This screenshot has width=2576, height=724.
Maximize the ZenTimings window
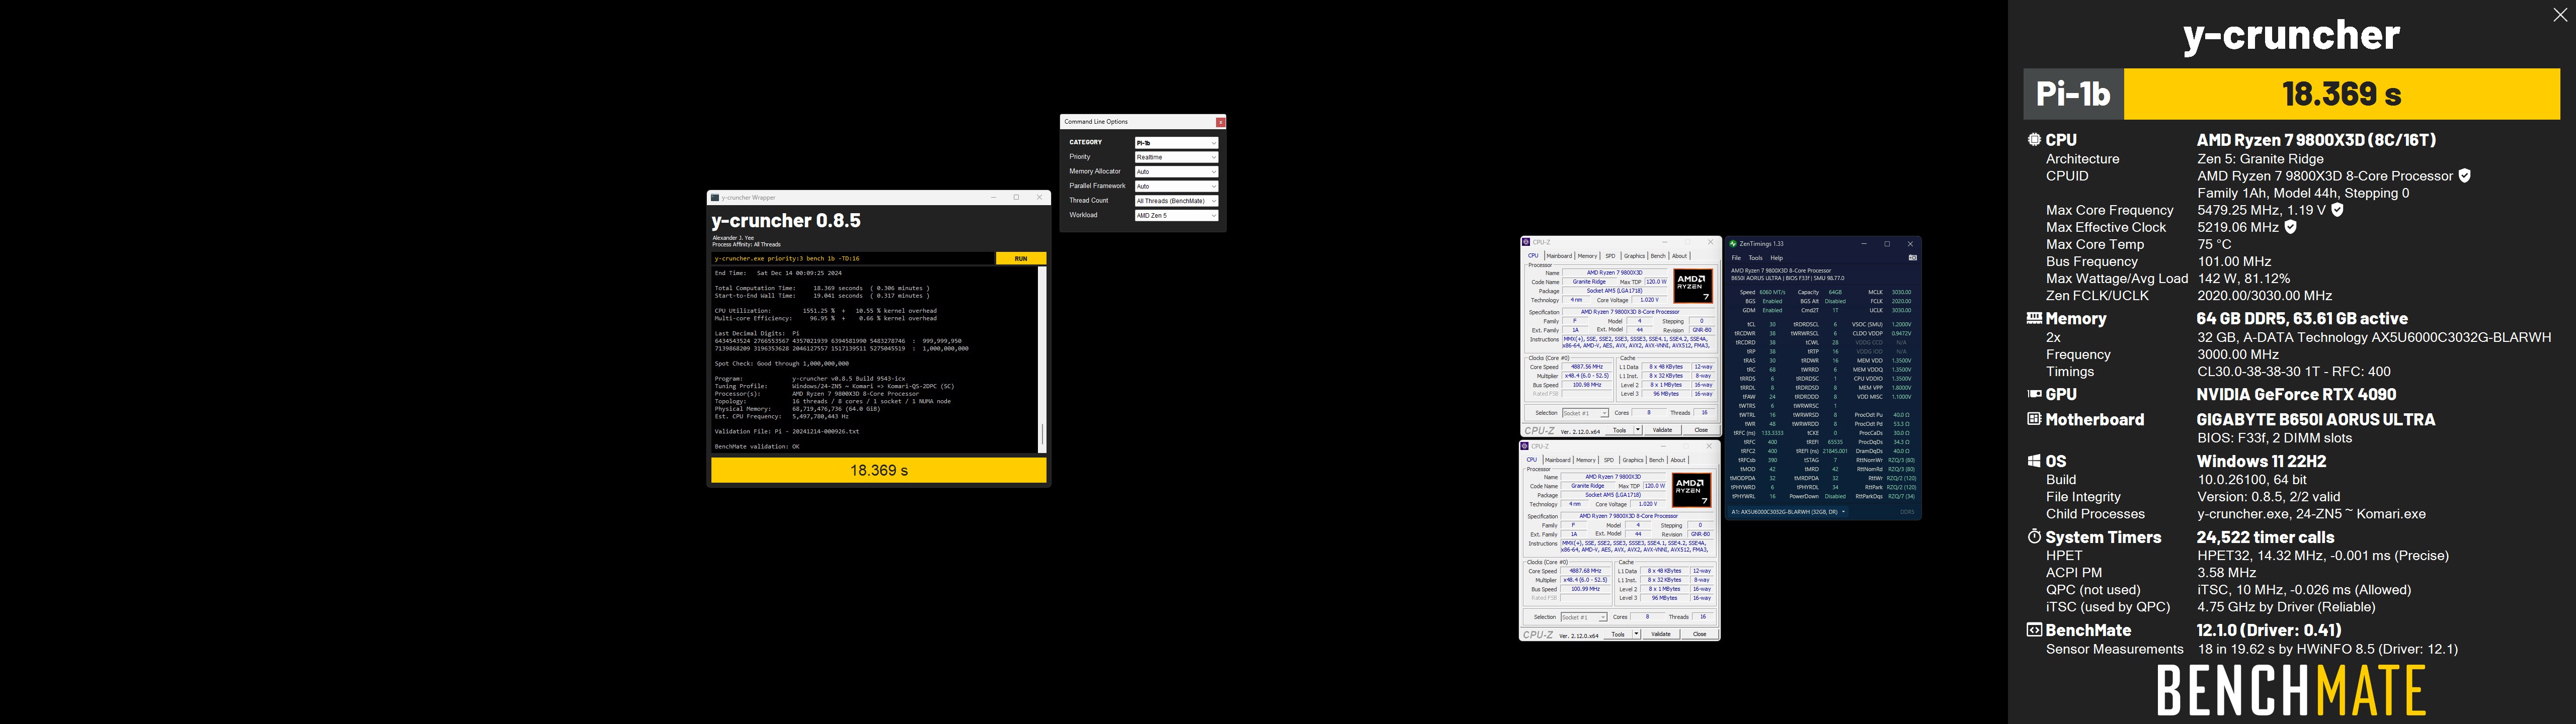tap(1887, 244)
